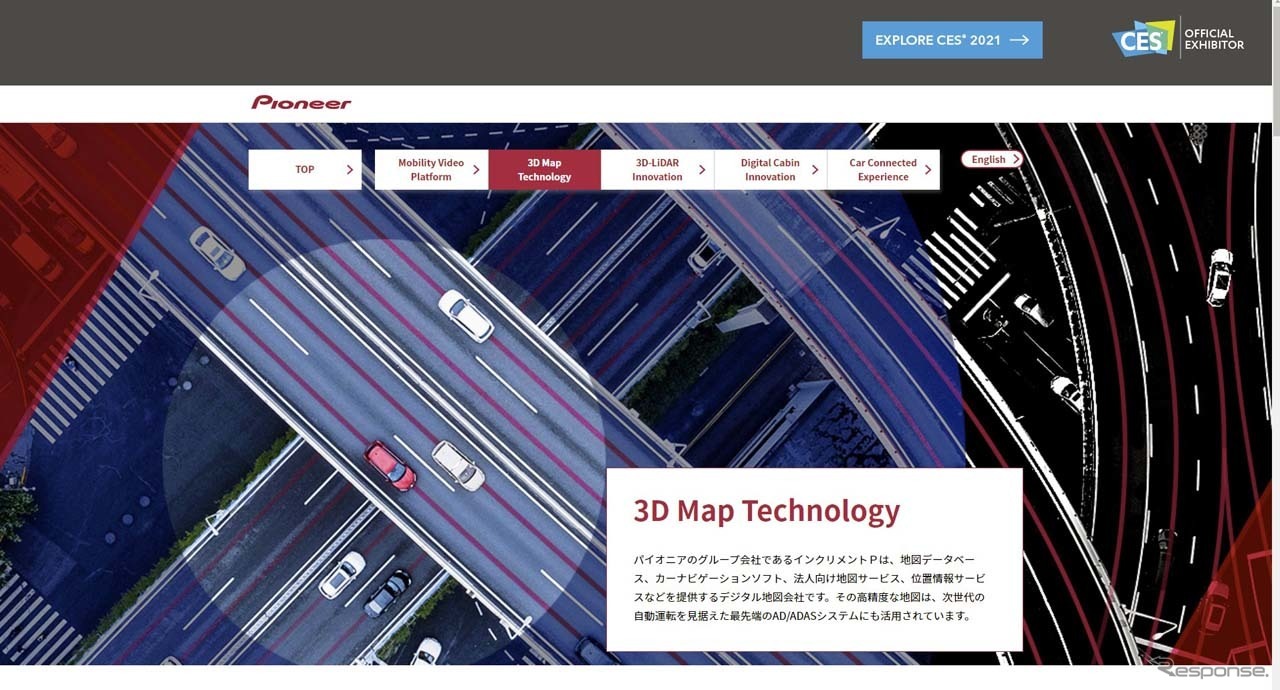Open Car Connected Experience tab
The image size is (1280, 690).
point(882,170)
